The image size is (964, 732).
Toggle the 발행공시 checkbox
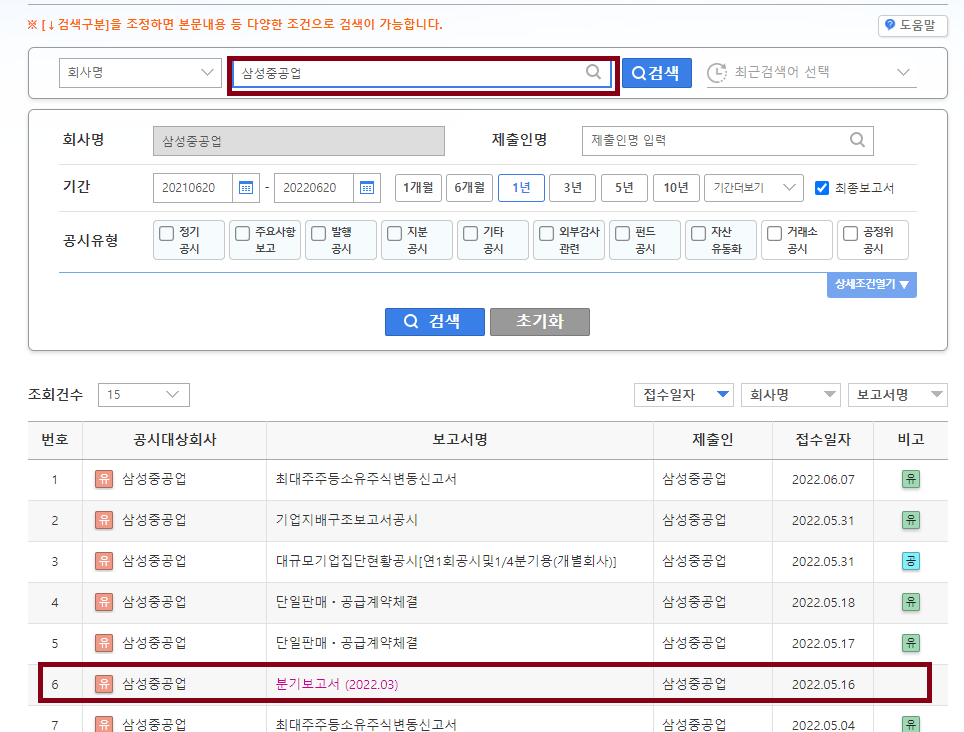click(x=318, y=234)
